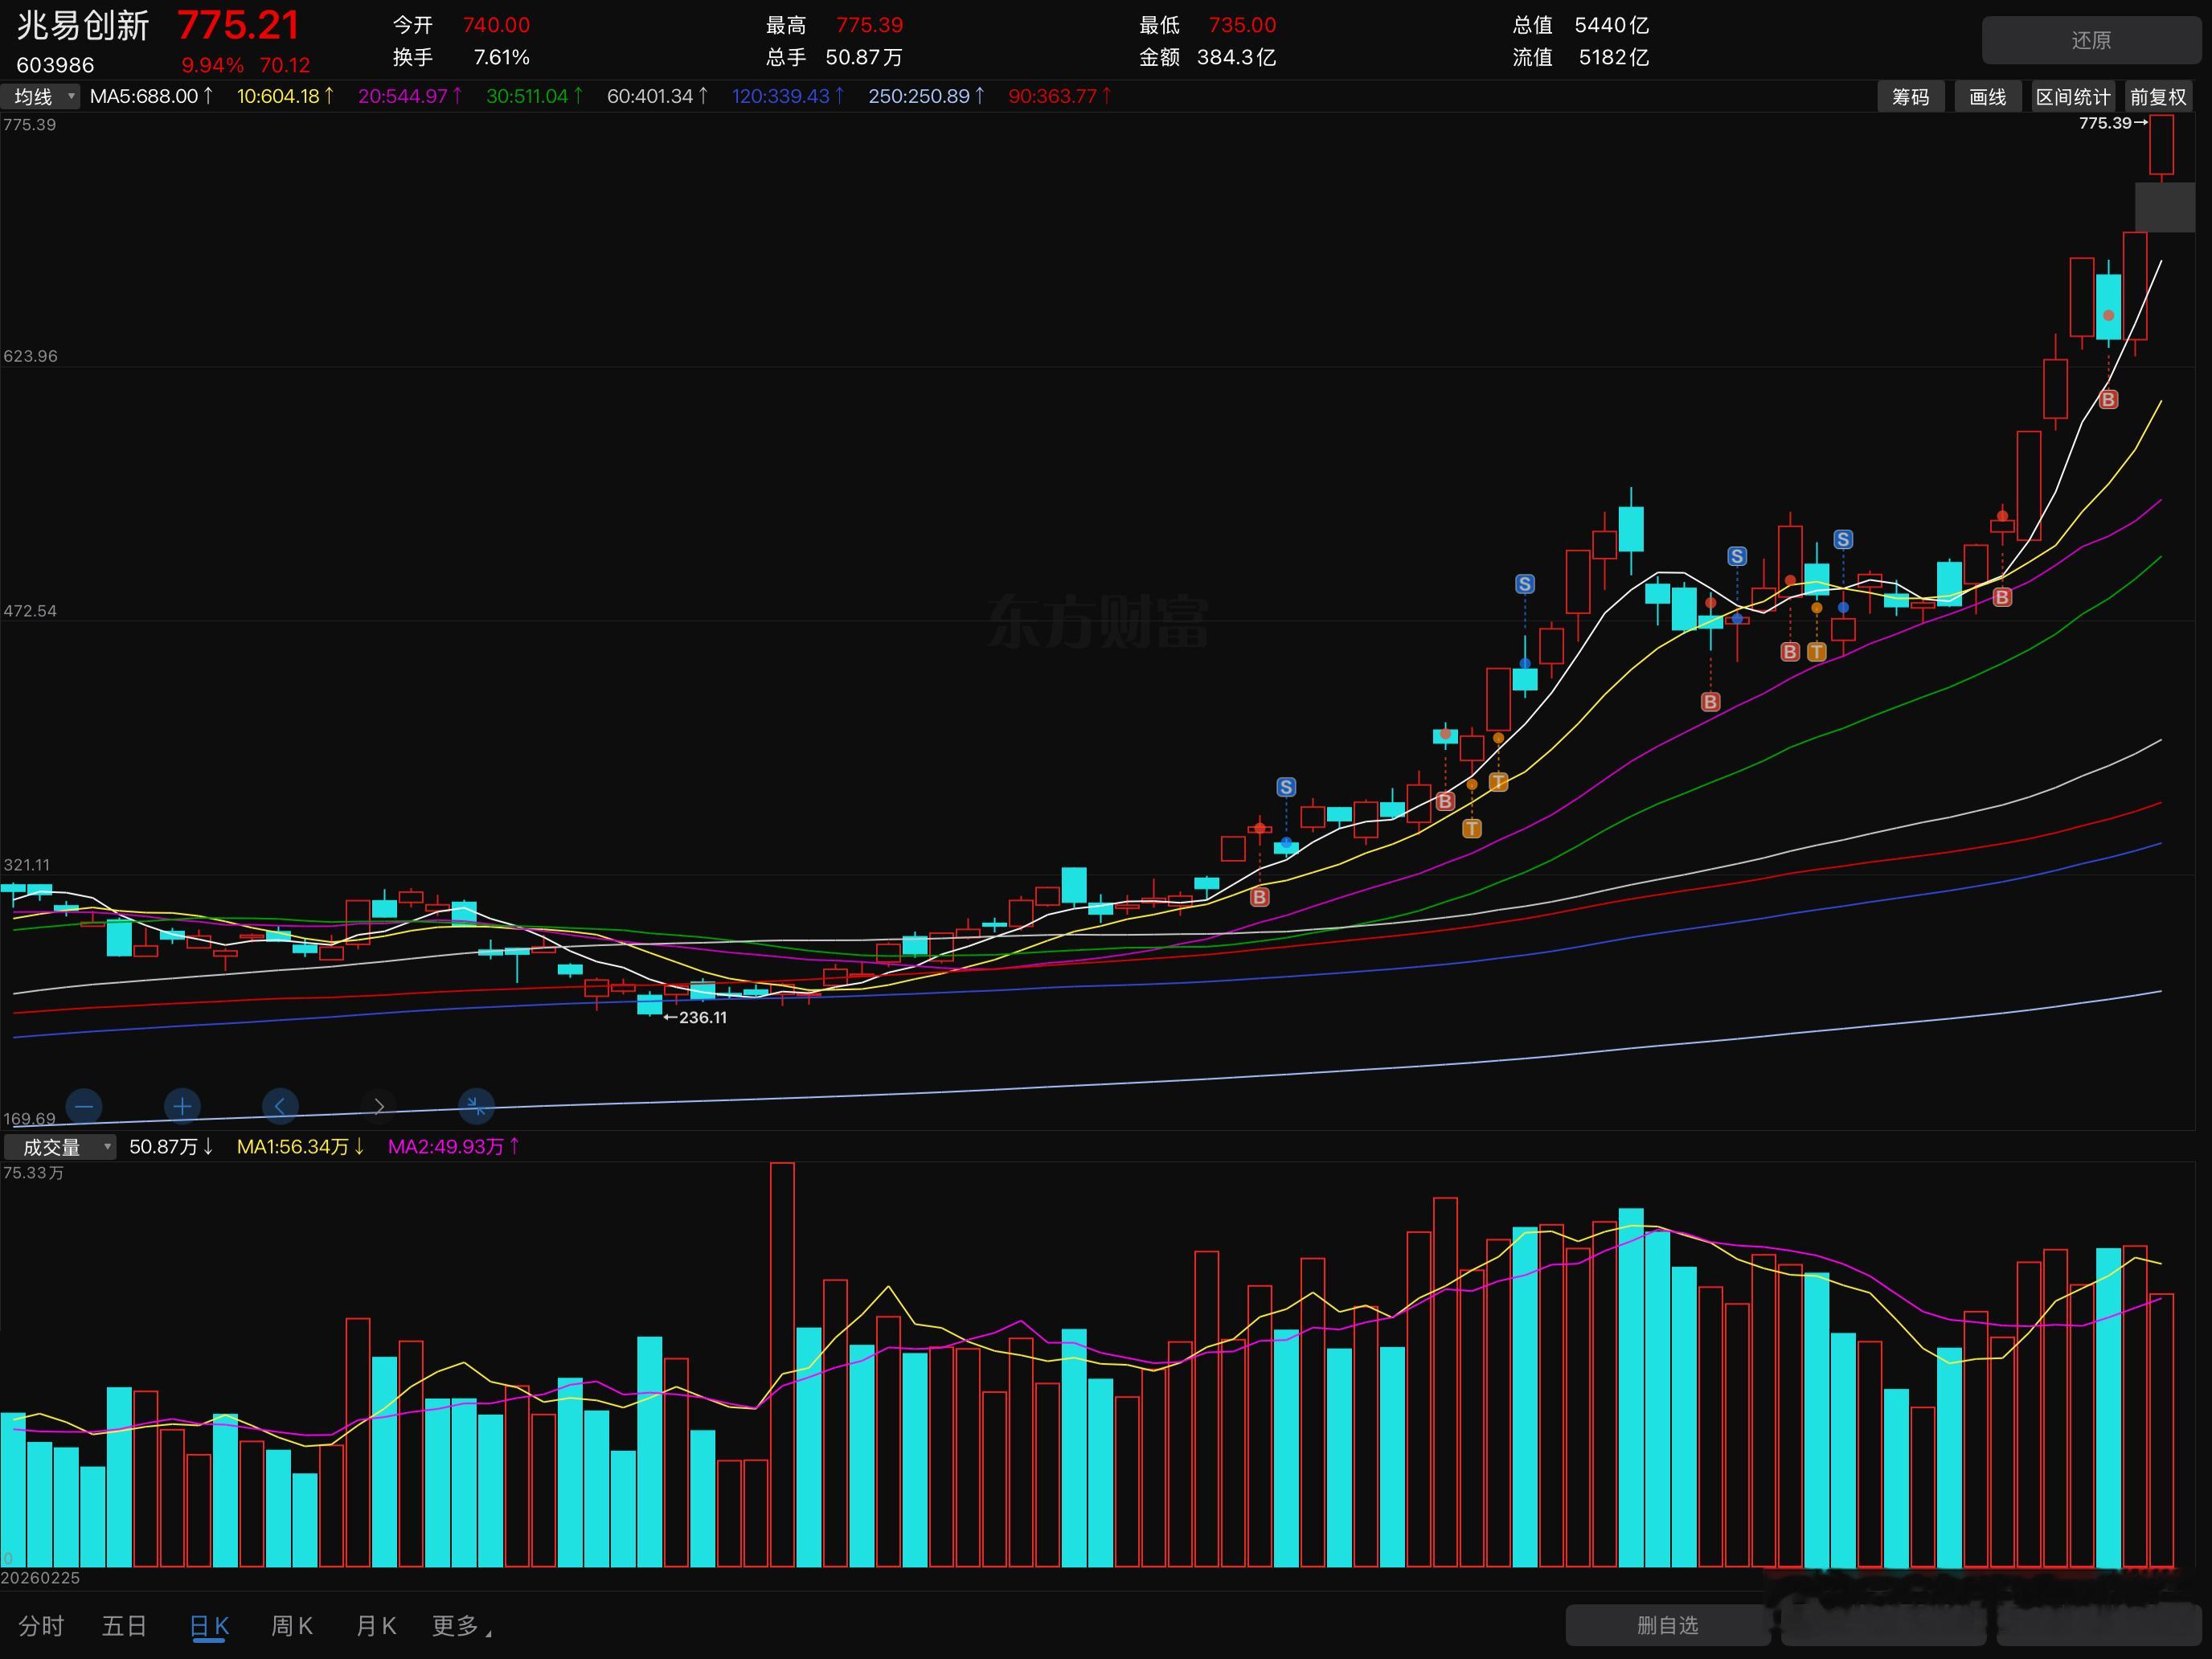Tap the stock code 603986

55,65
